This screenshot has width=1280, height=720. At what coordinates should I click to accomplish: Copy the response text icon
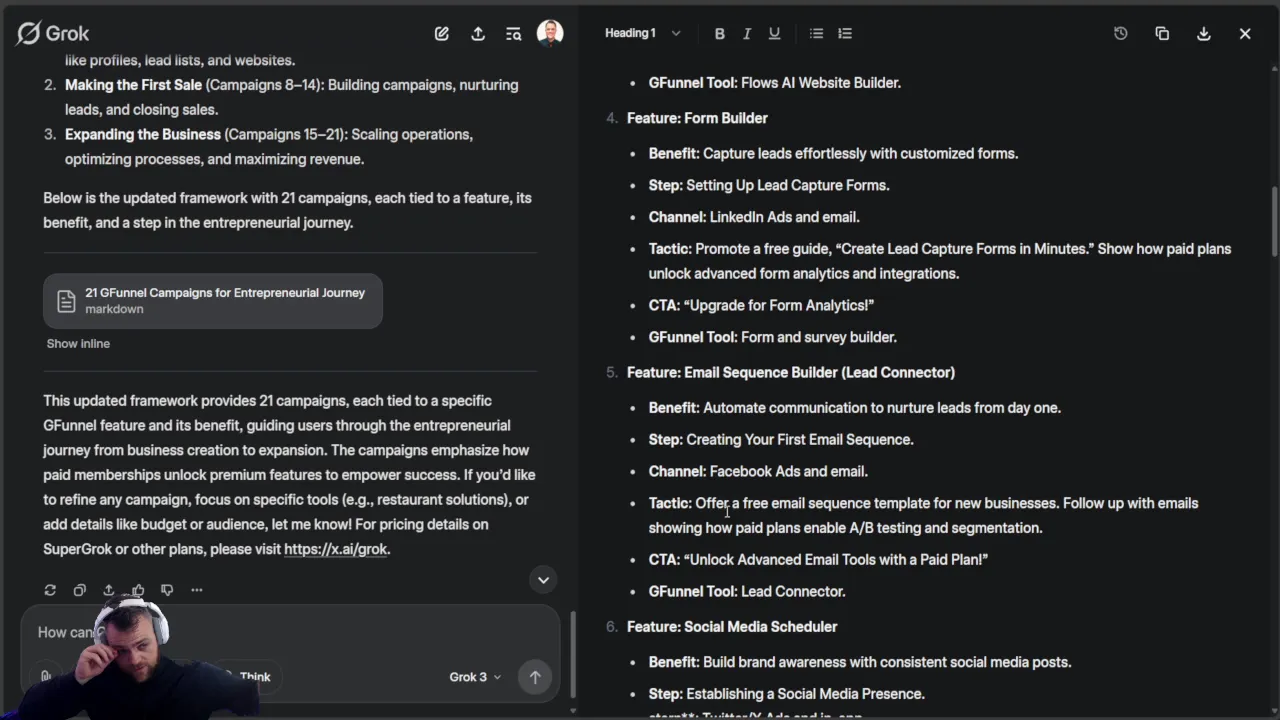[x=79, y=590]
